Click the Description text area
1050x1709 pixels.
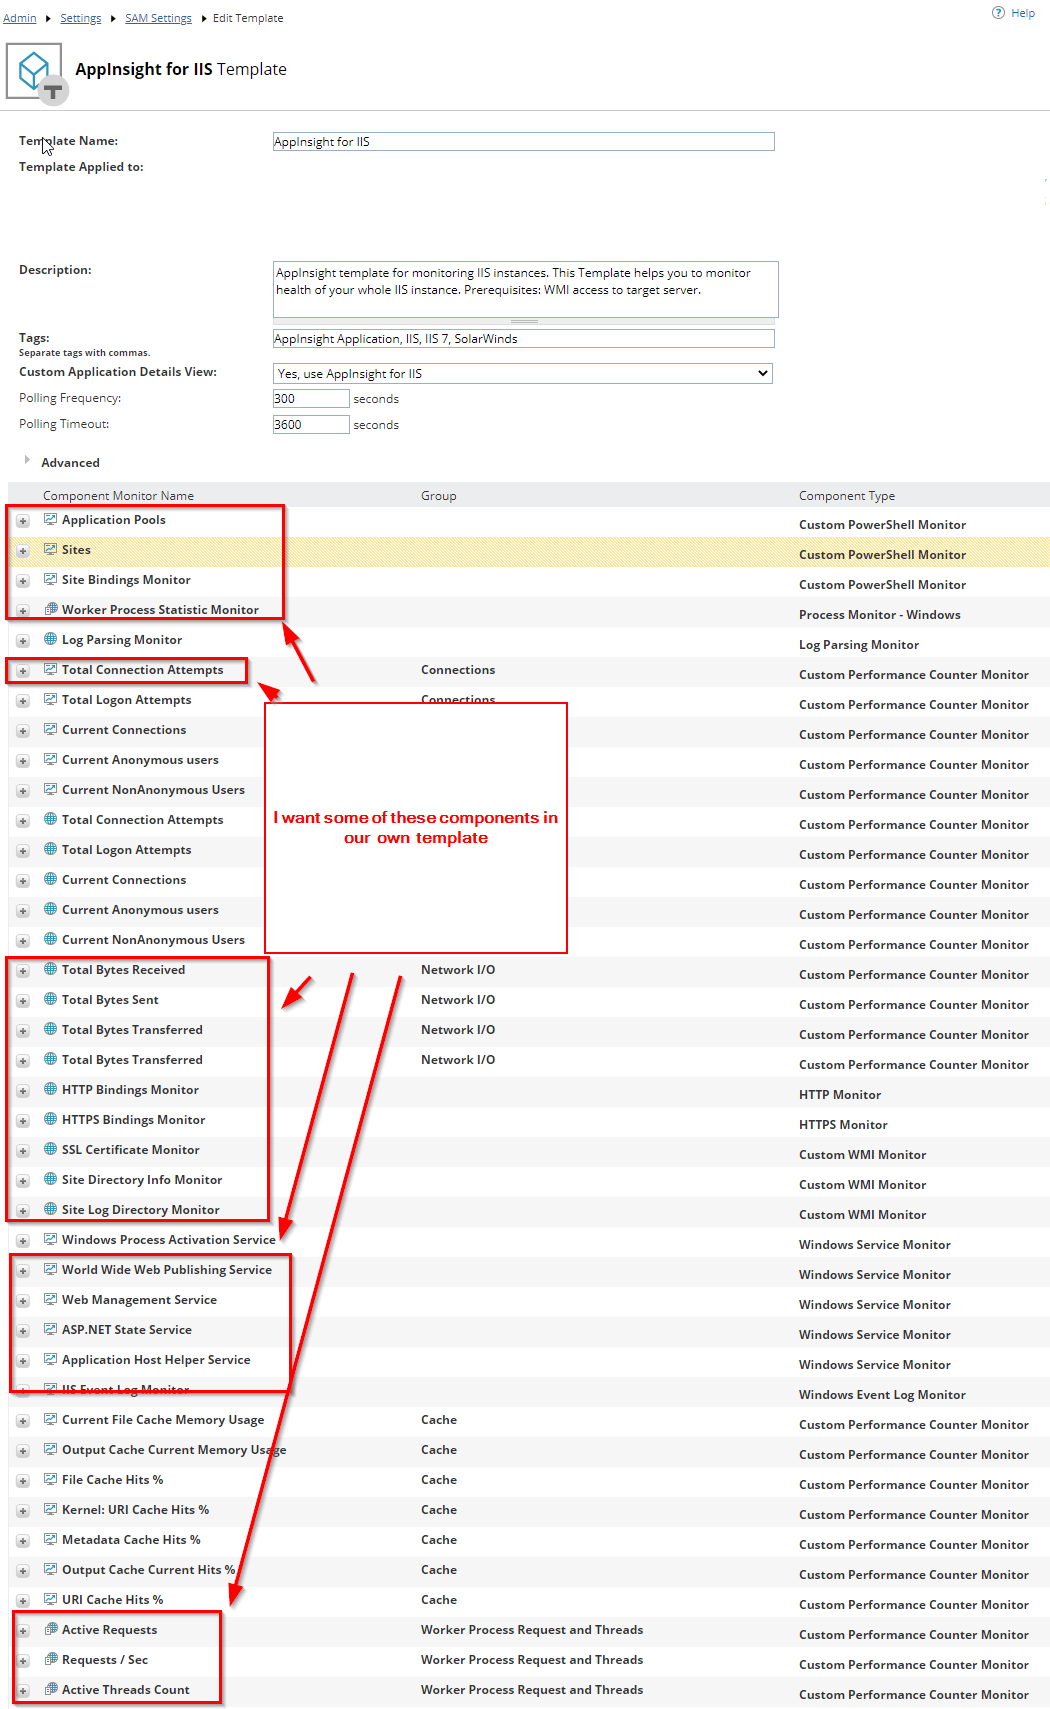(525, 289)
